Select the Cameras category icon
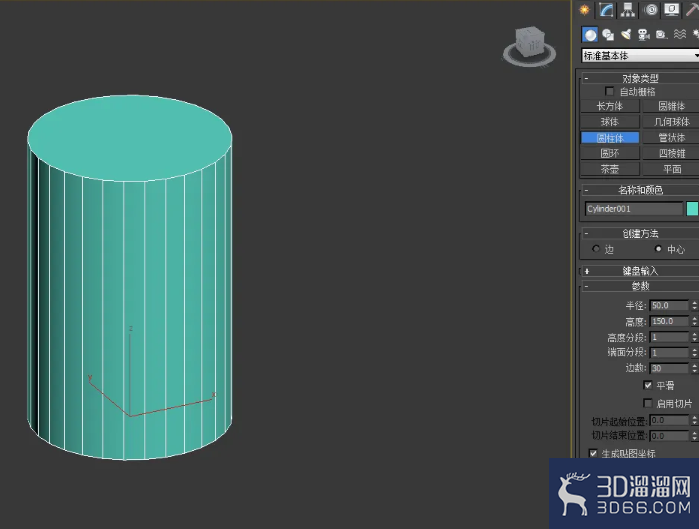The width and height of the screenshot is (699, 529). point(643,35)
